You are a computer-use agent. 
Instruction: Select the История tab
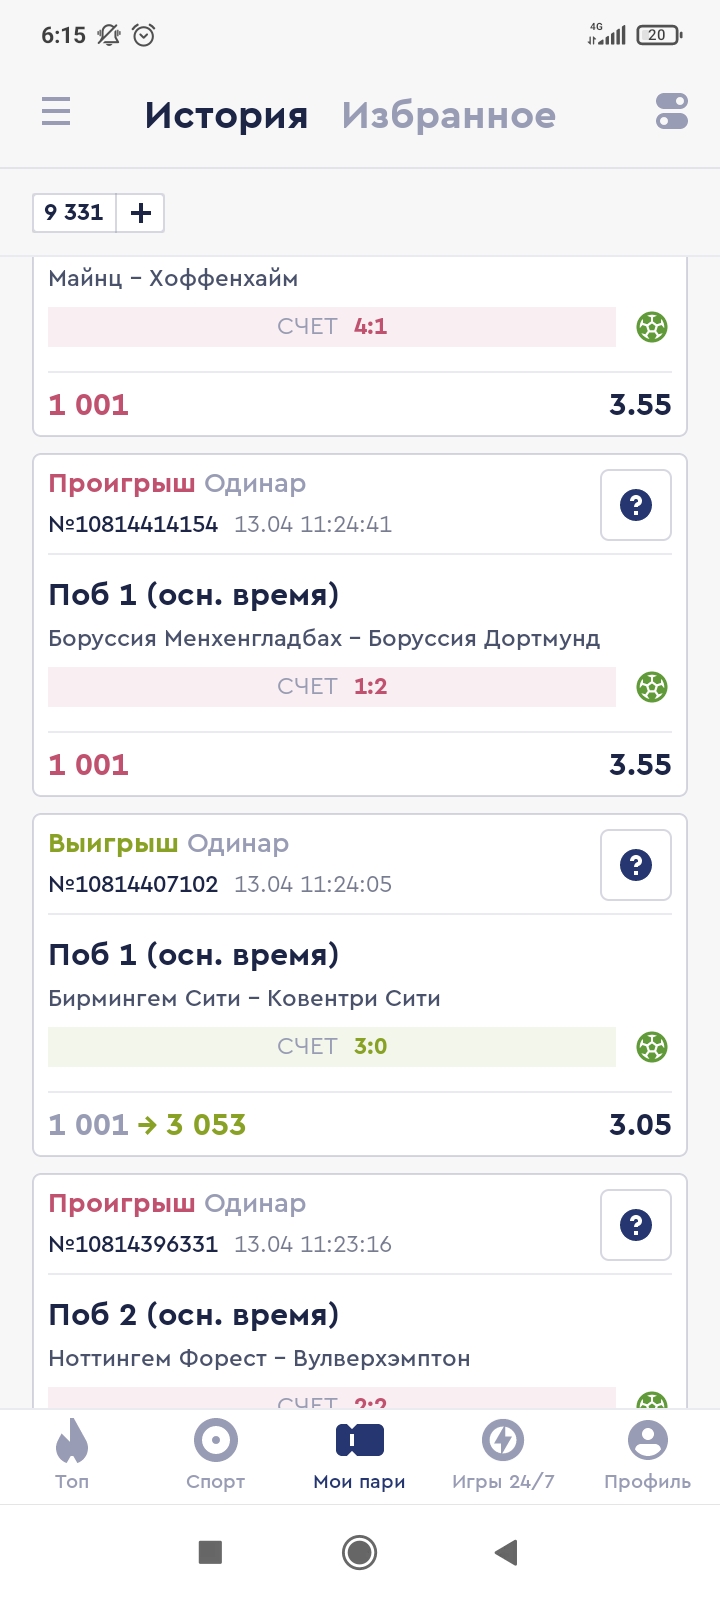click(x=226, y=115)
